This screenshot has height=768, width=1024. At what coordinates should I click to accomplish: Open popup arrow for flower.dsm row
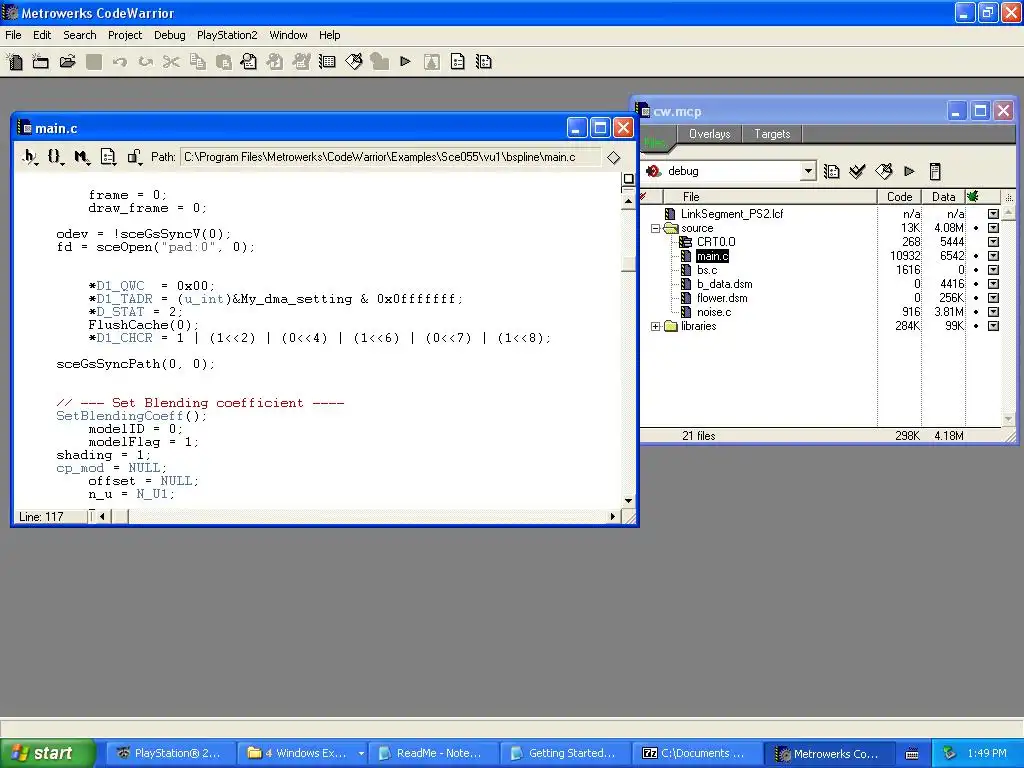click(993, 298)
